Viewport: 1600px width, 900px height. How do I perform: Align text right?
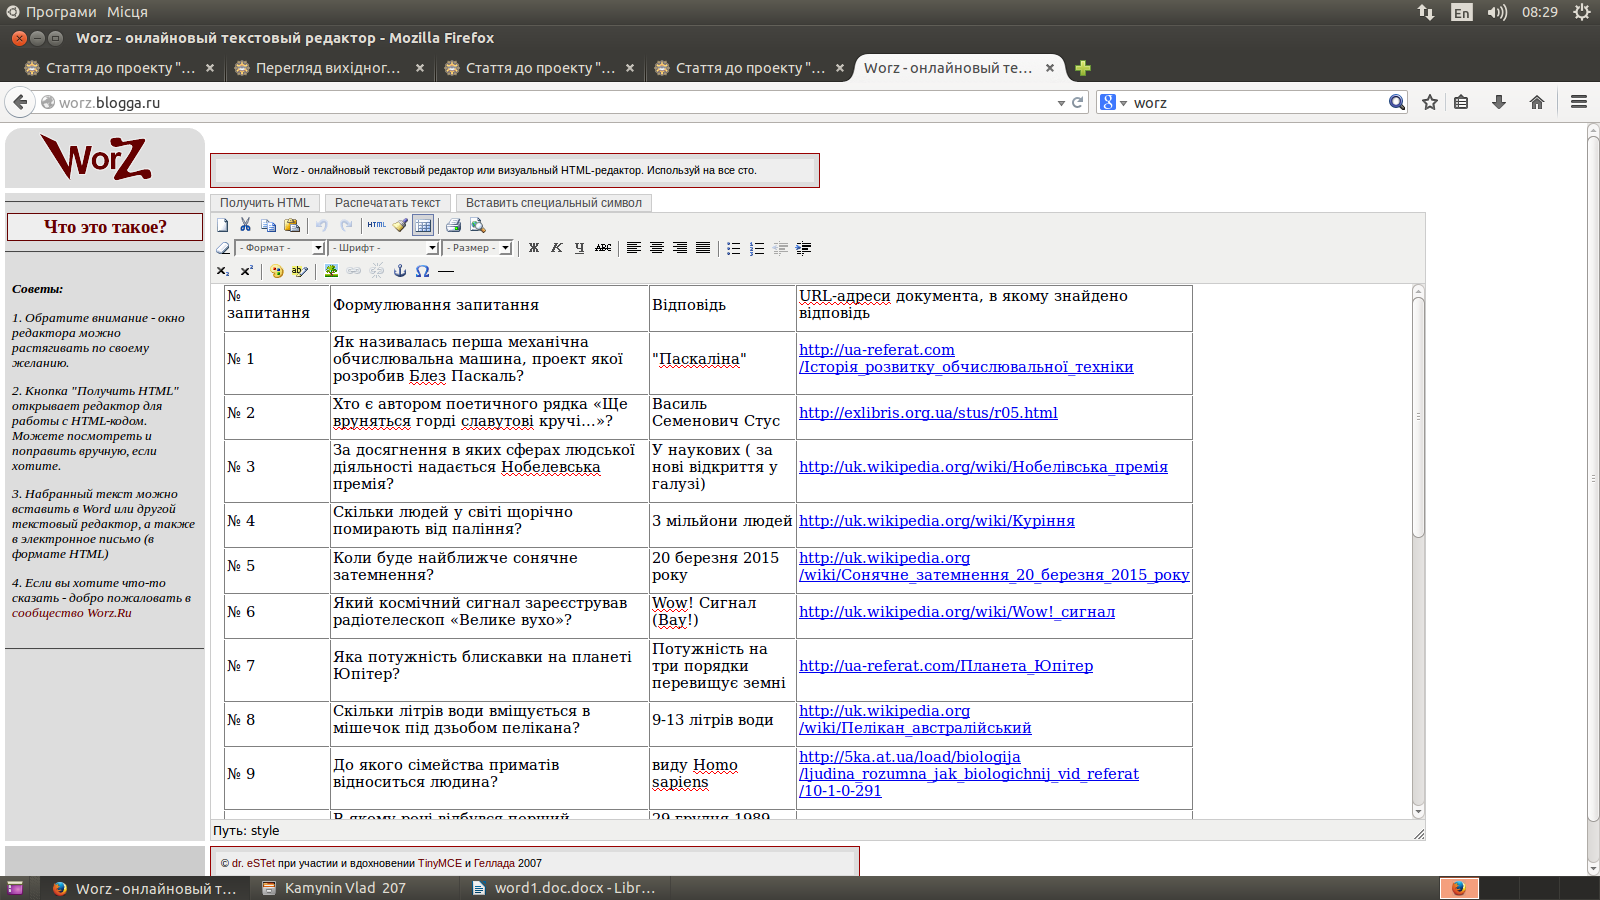click(680, 248)
